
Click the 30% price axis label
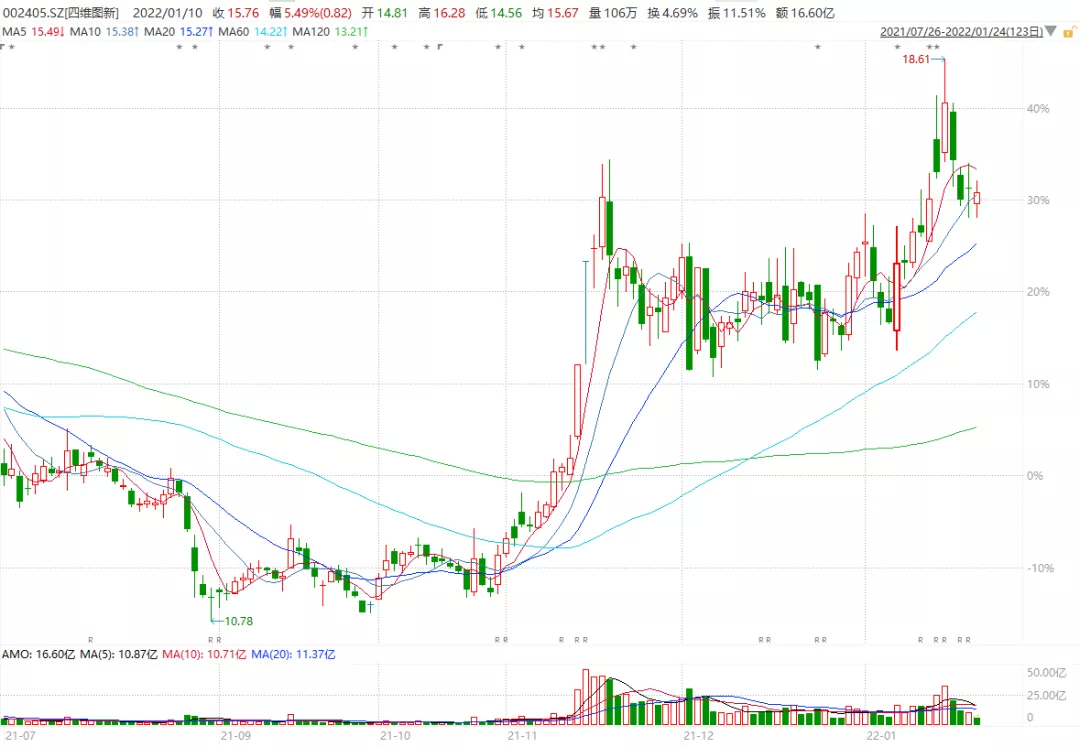(x=1038, y=200)
